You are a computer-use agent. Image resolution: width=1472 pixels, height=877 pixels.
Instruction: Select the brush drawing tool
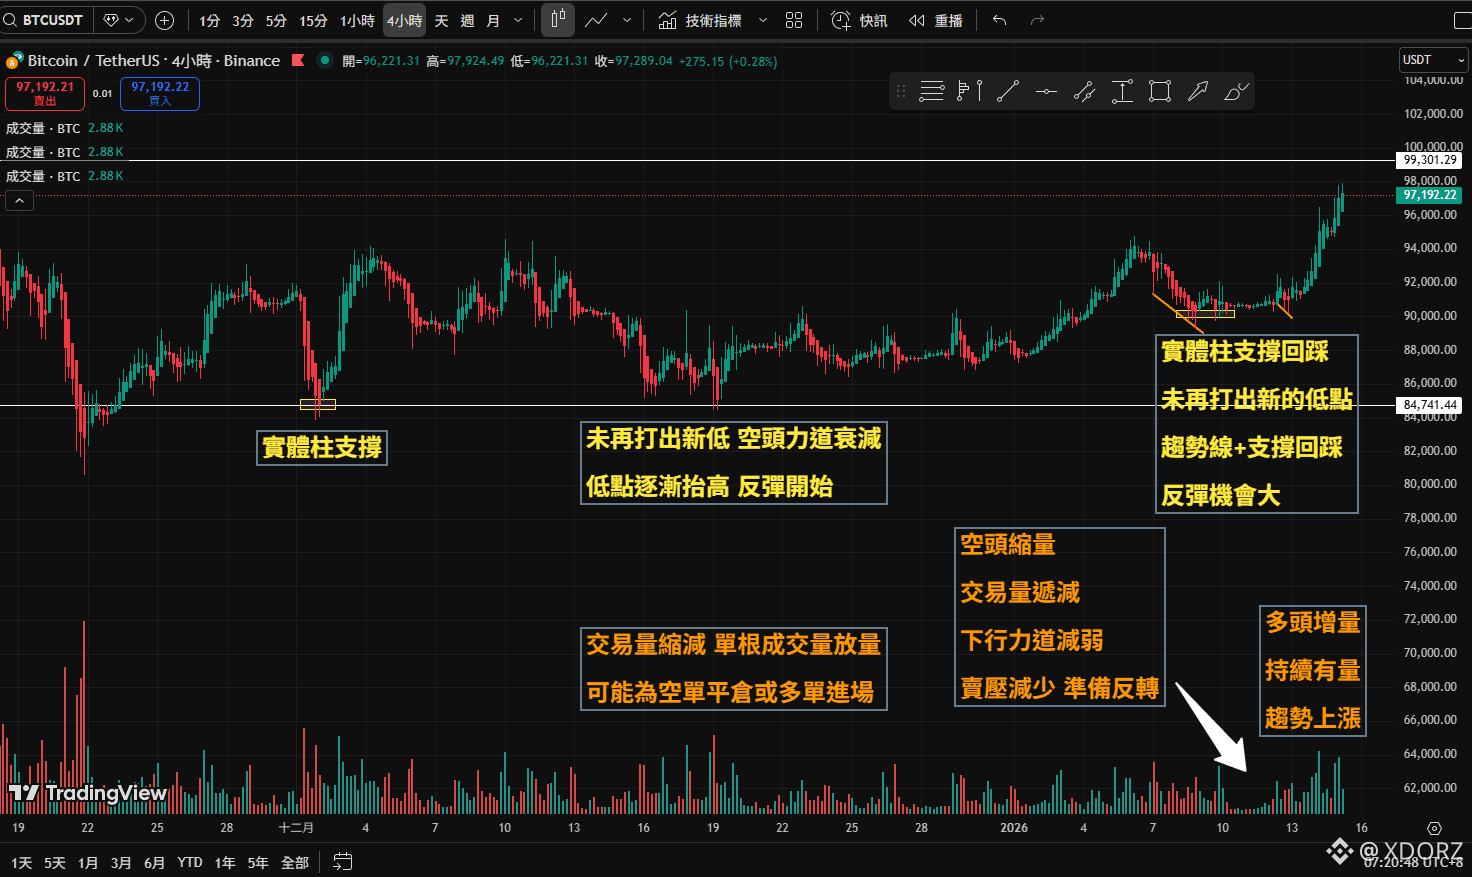click(1236, 92)
